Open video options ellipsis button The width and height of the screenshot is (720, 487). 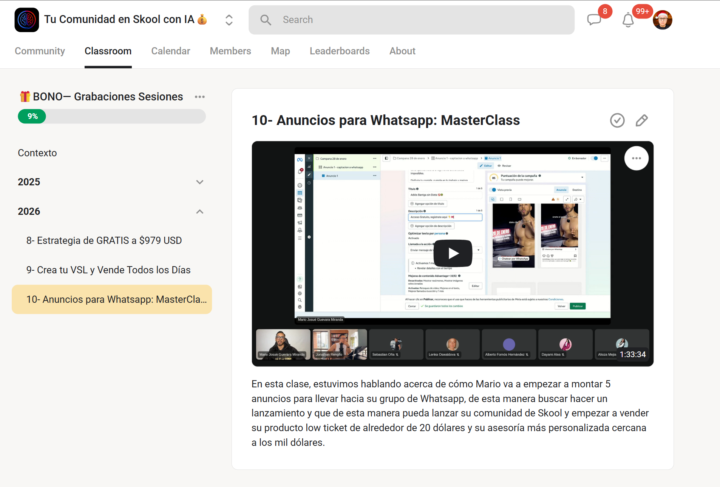[x=636, y=158]
